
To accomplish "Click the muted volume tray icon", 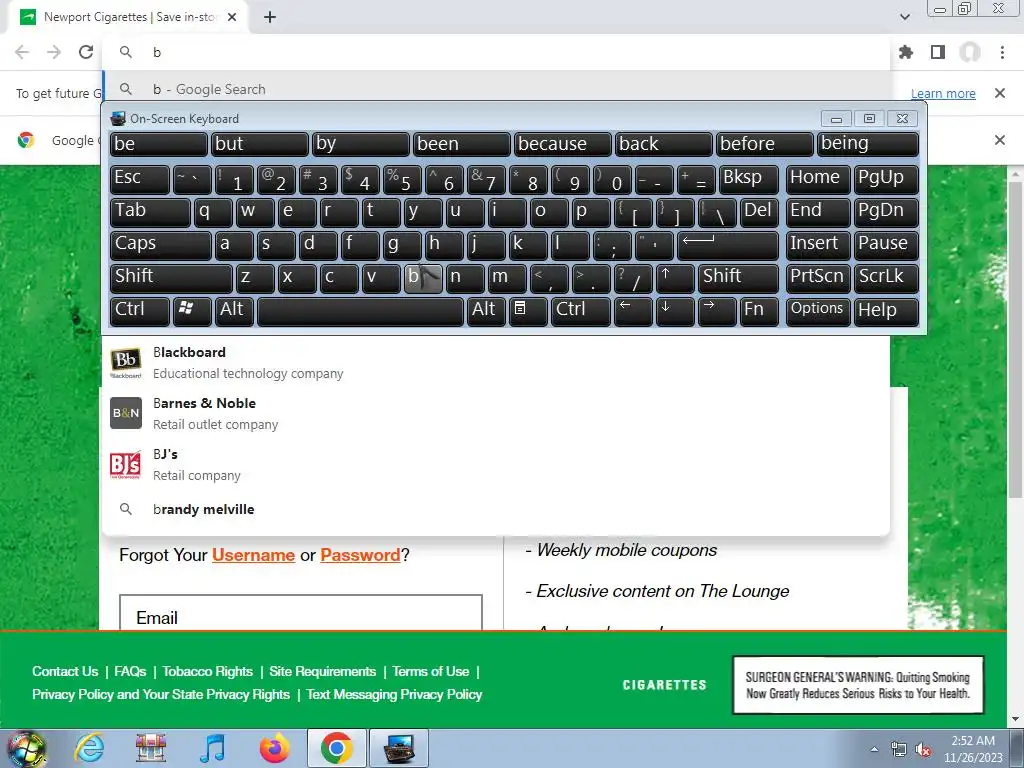I will tap(923, 750).
